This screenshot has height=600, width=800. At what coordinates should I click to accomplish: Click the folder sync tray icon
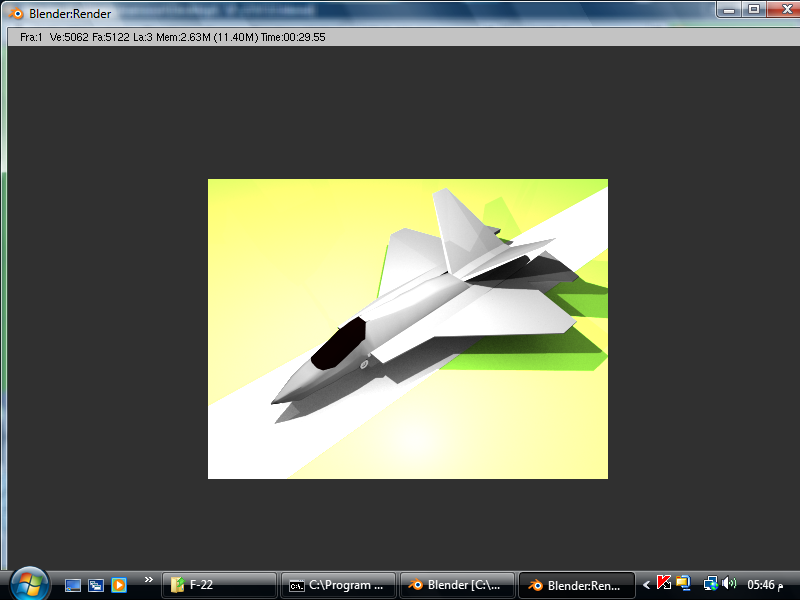[x=683, y=583]
